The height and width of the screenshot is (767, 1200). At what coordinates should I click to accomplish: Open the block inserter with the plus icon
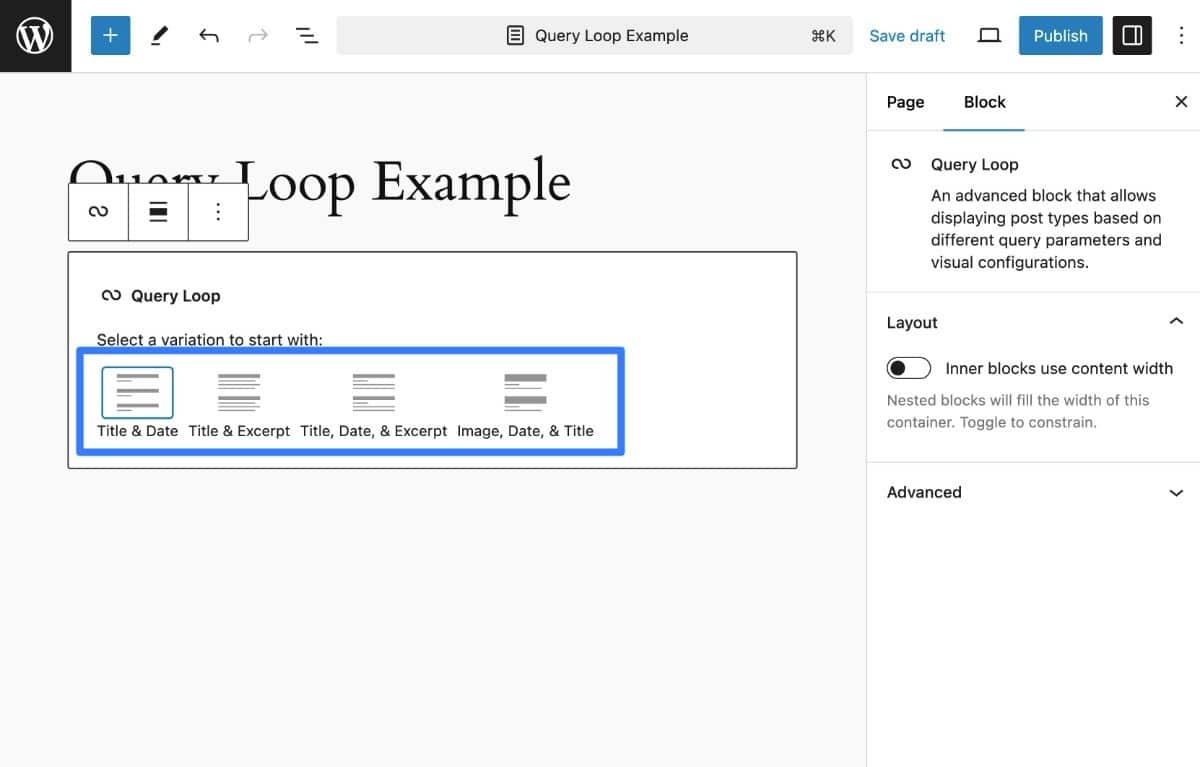point(110,35)
